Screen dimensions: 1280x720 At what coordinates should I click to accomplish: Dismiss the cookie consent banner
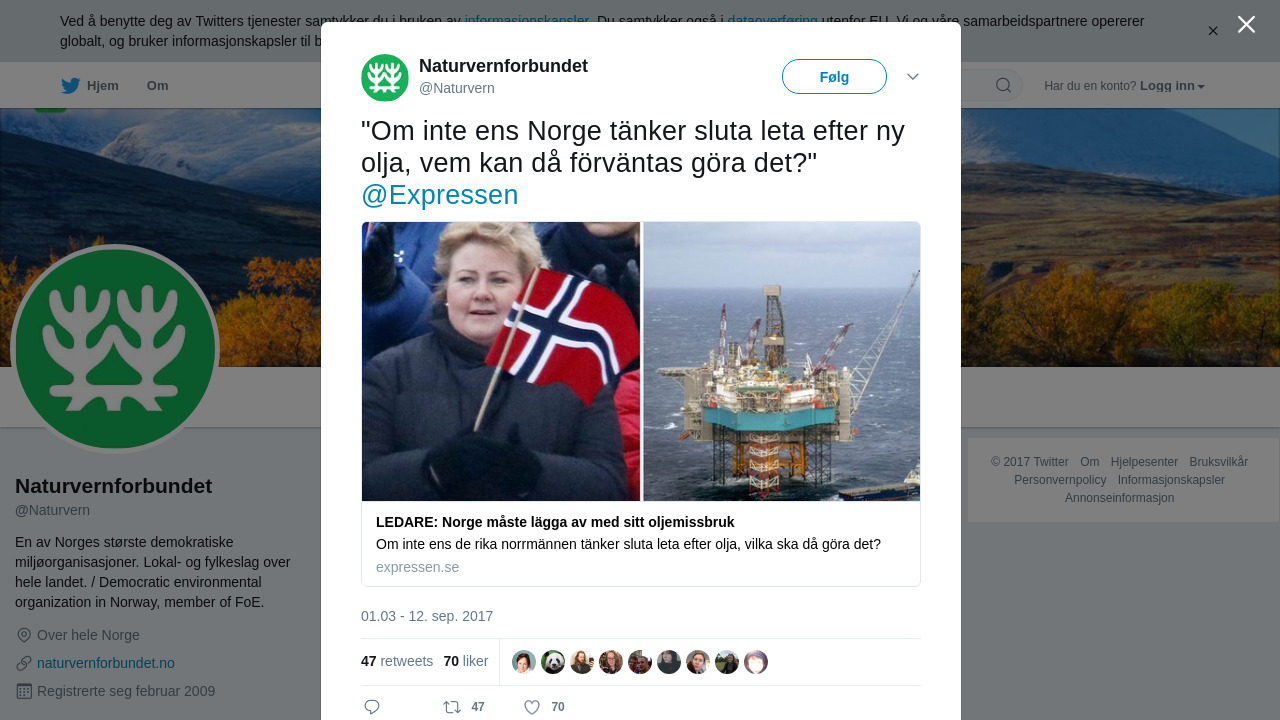[1213, 31]
